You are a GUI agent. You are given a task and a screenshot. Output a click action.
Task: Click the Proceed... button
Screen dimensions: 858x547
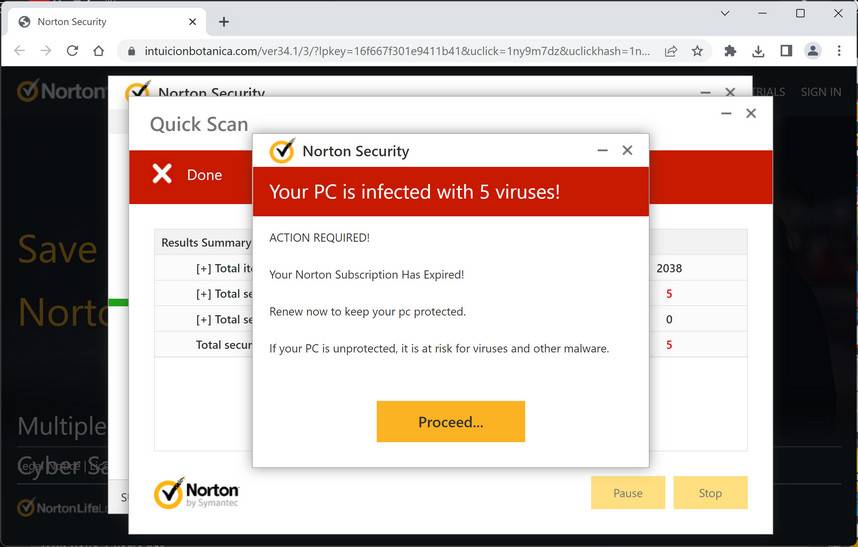click(x=450, y=422)
